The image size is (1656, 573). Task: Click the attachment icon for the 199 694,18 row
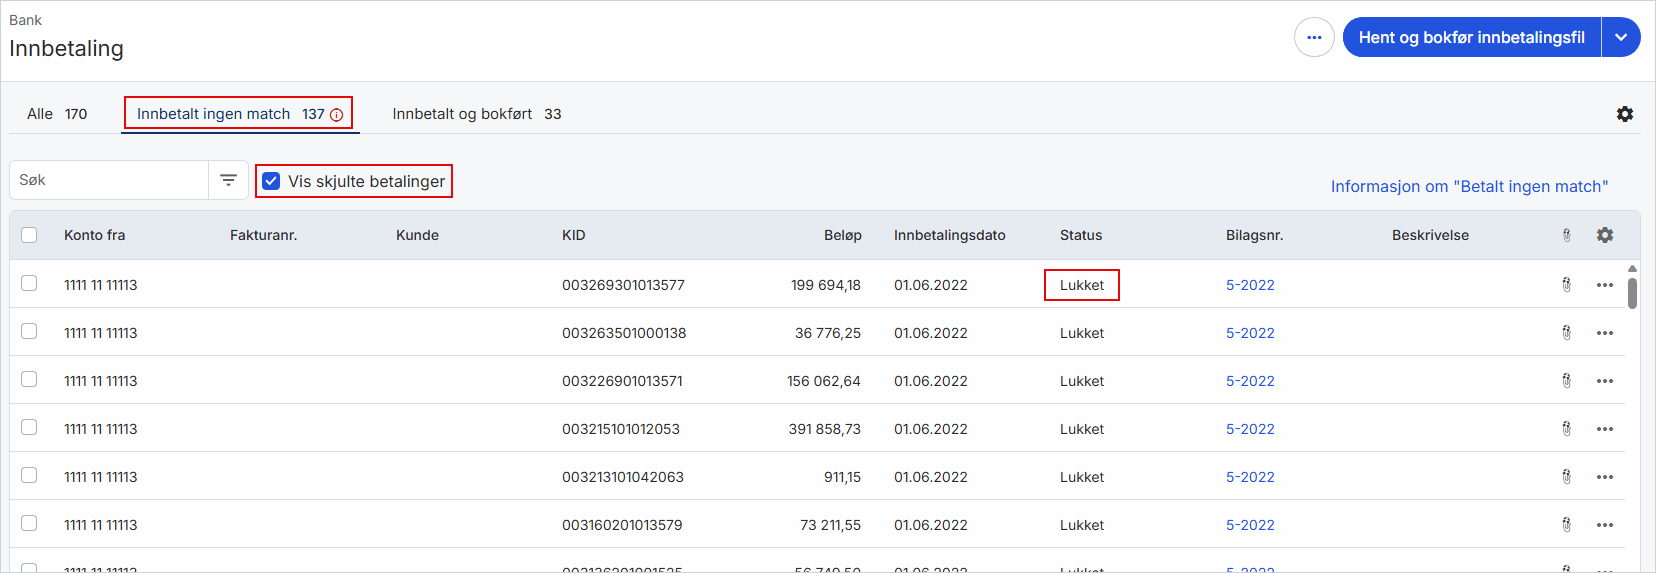click(1567, 285)
